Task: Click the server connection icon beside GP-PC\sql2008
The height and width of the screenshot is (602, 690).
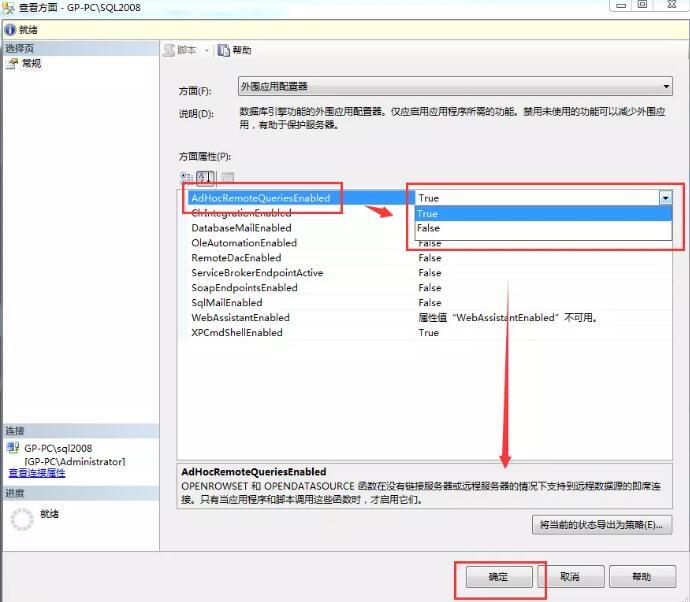Action: (13, 448)
